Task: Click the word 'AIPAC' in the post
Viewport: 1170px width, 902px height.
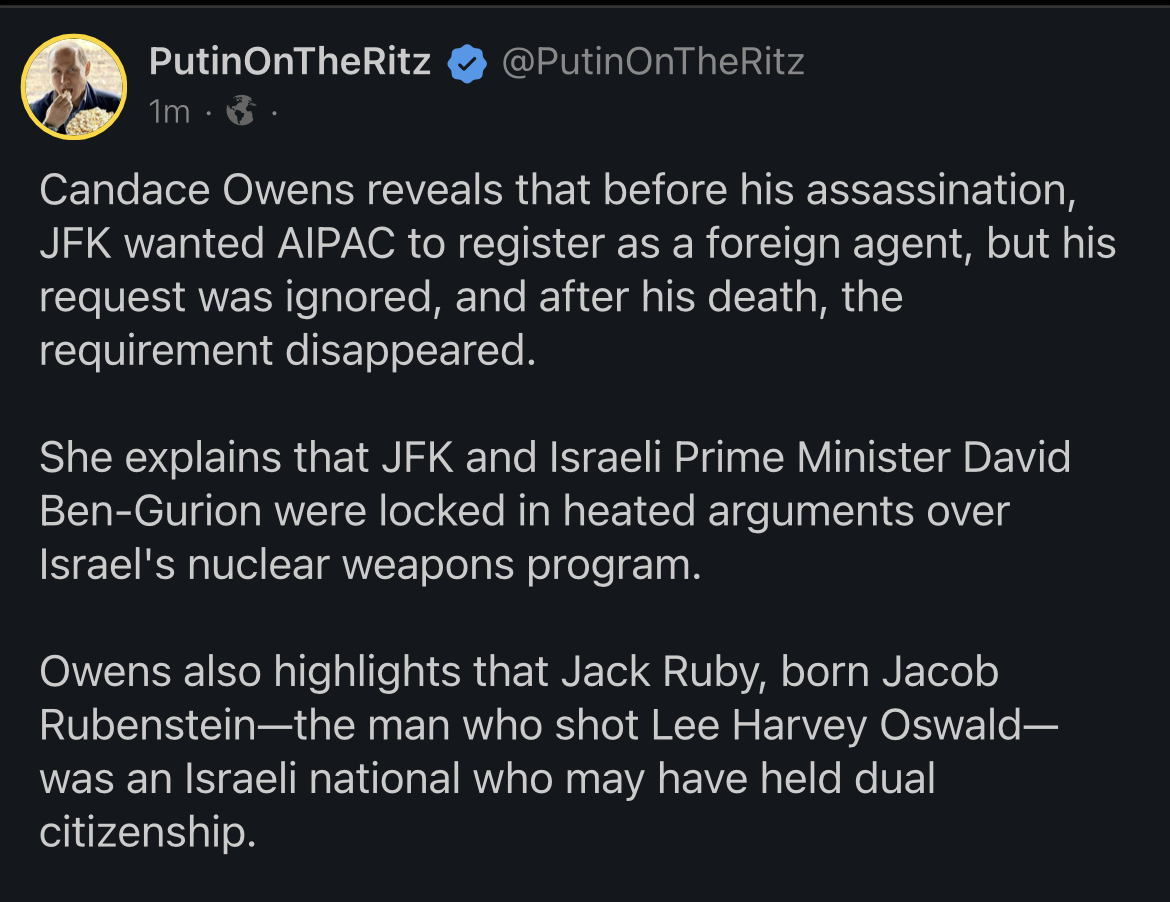Action: (317, 244)
